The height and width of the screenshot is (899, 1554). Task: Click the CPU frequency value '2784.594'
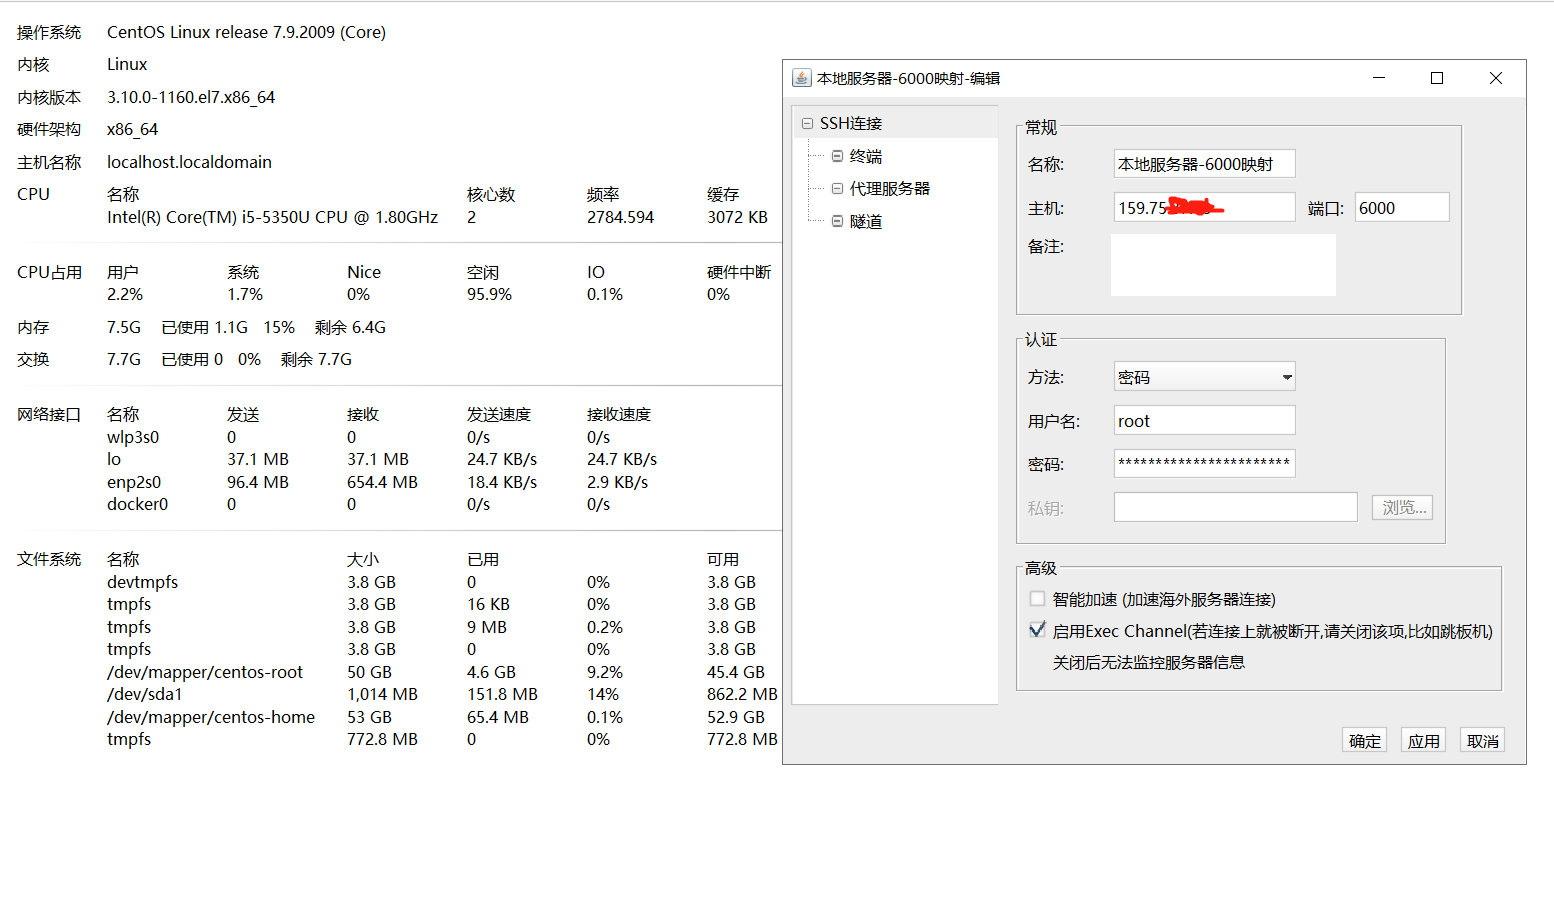[x=620, y=217]
